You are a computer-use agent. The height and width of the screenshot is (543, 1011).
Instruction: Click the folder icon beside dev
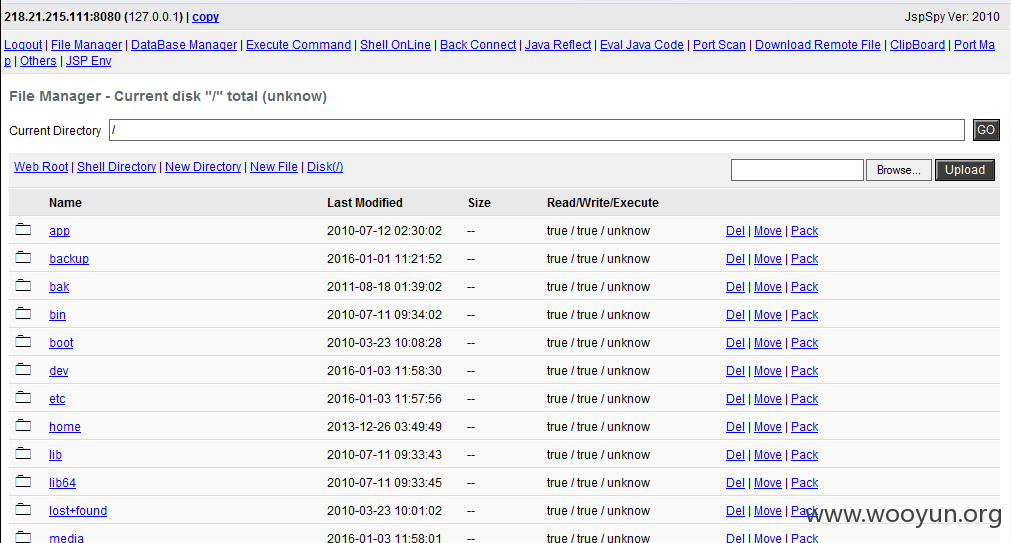coord(23,369)
